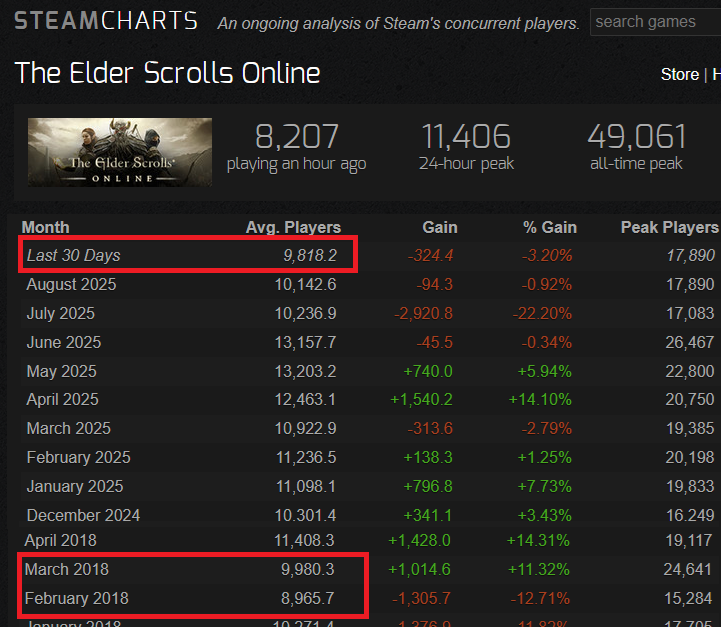Click the -313.6 gain value
Screen dimensions: 721x627
coord(430,428)
